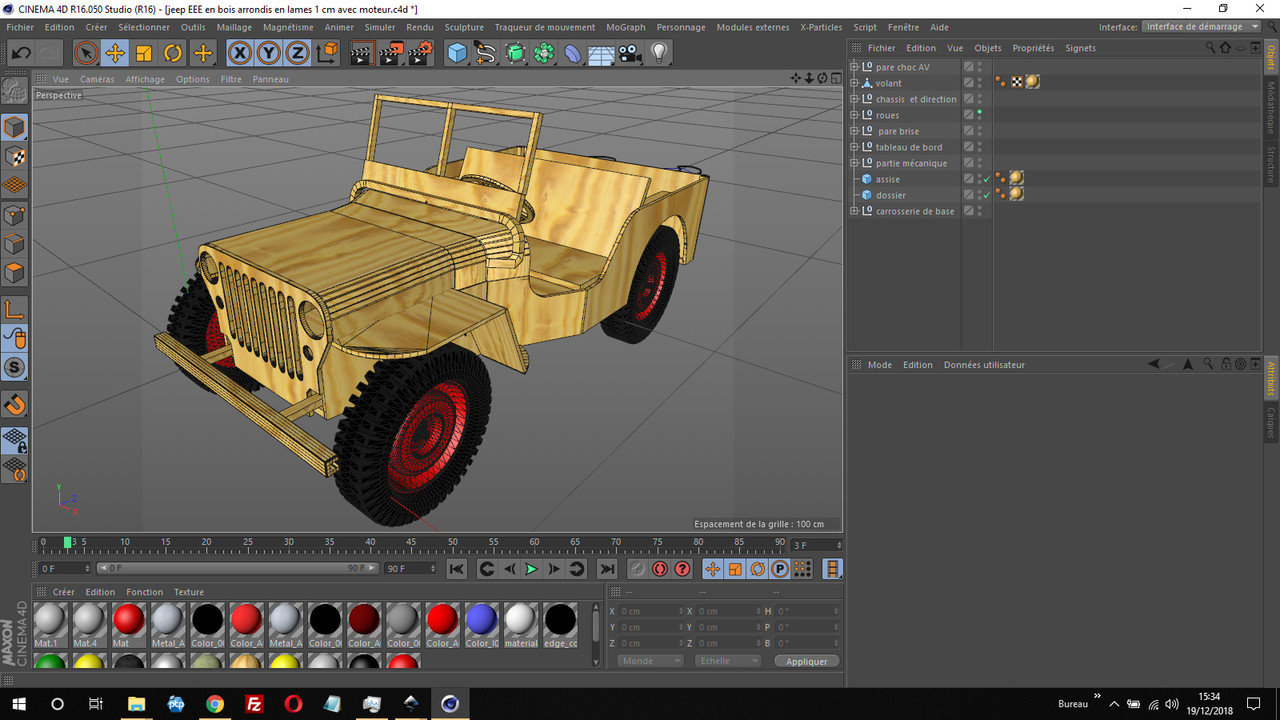Open the Monde coordinate system dropdown
The height and width of the screenshot is (720, 1280).
(649, 660)
